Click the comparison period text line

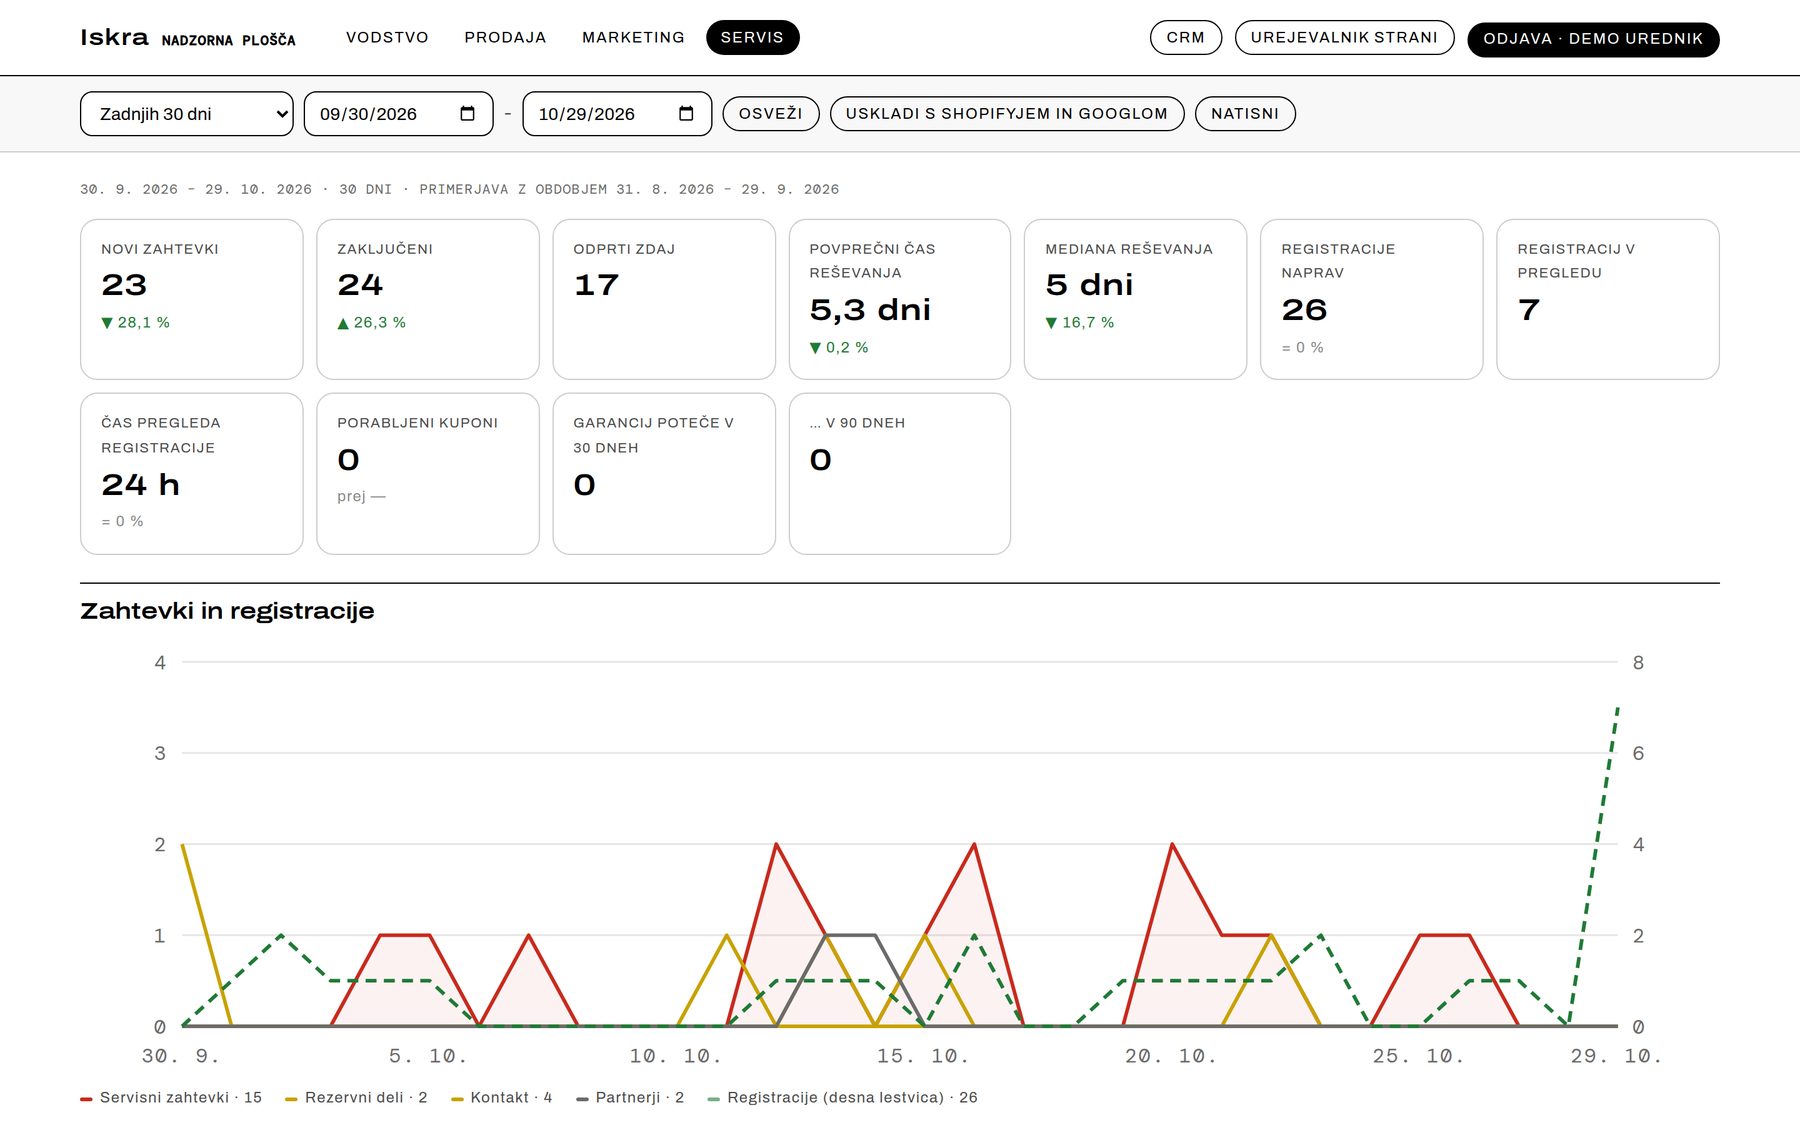(x=460, y=189)
